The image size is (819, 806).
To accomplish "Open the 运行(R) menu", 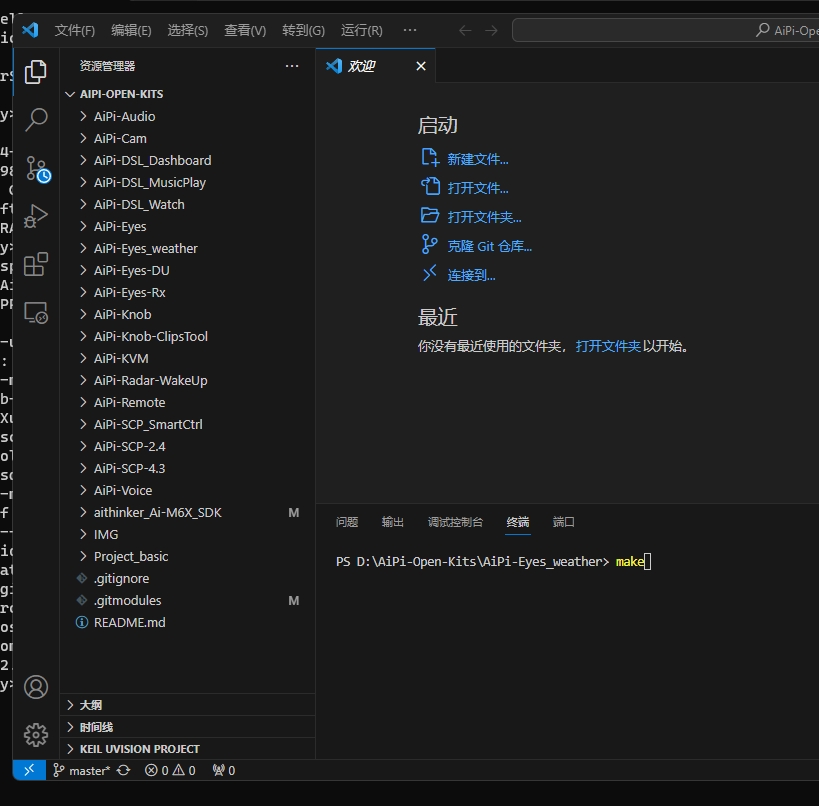I will [361, 30].
